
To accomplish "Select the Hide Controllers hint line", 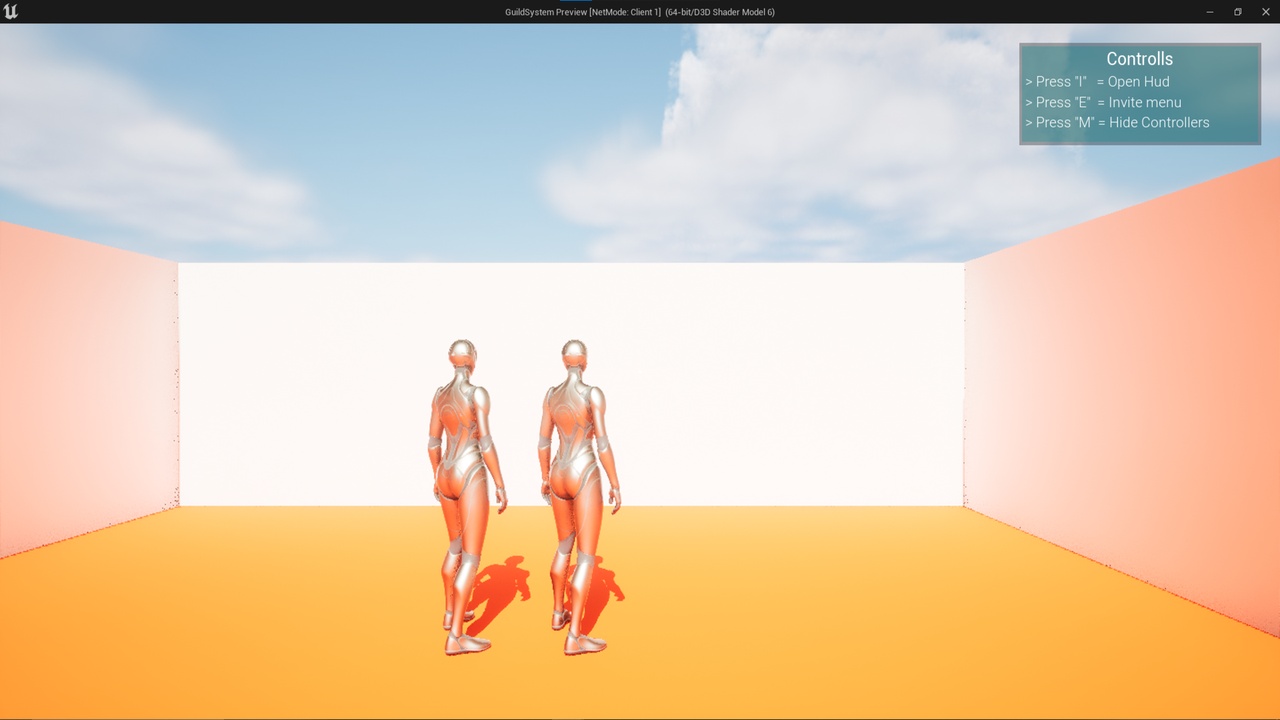I will (x=1117, y=122).
